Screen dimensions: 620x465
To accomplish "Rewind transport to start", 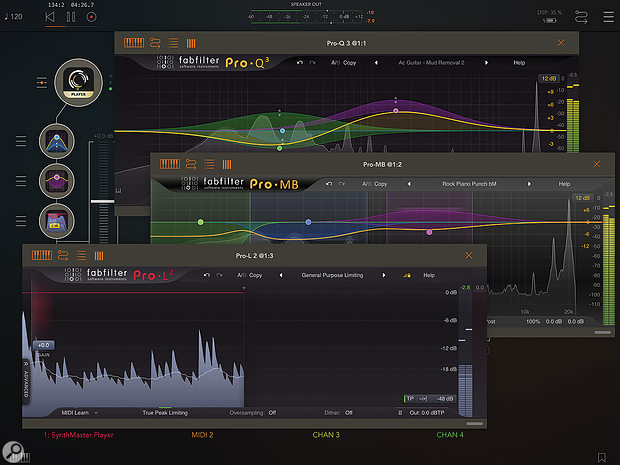I will coord(50,17).
